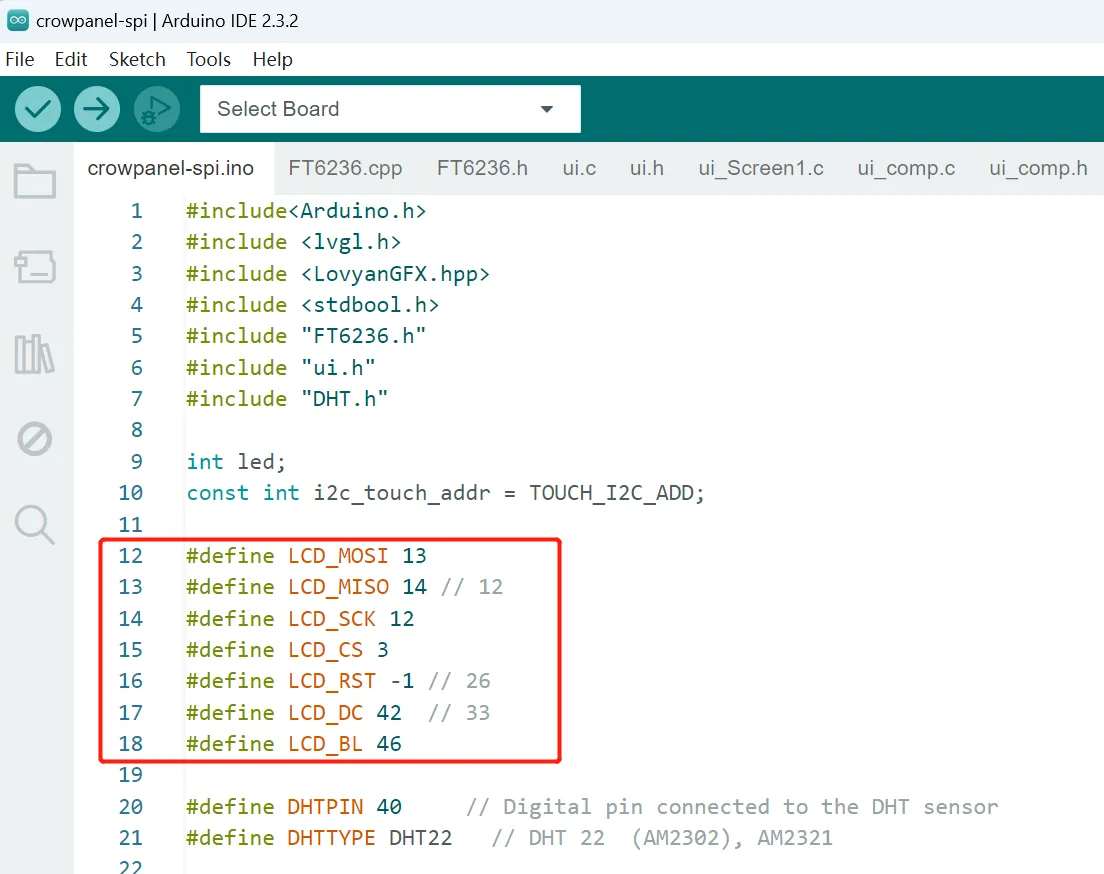The image size is (1104, 874).
Task: Click the Select Board dropdown arrow
Action: click(x=546, y=109)
